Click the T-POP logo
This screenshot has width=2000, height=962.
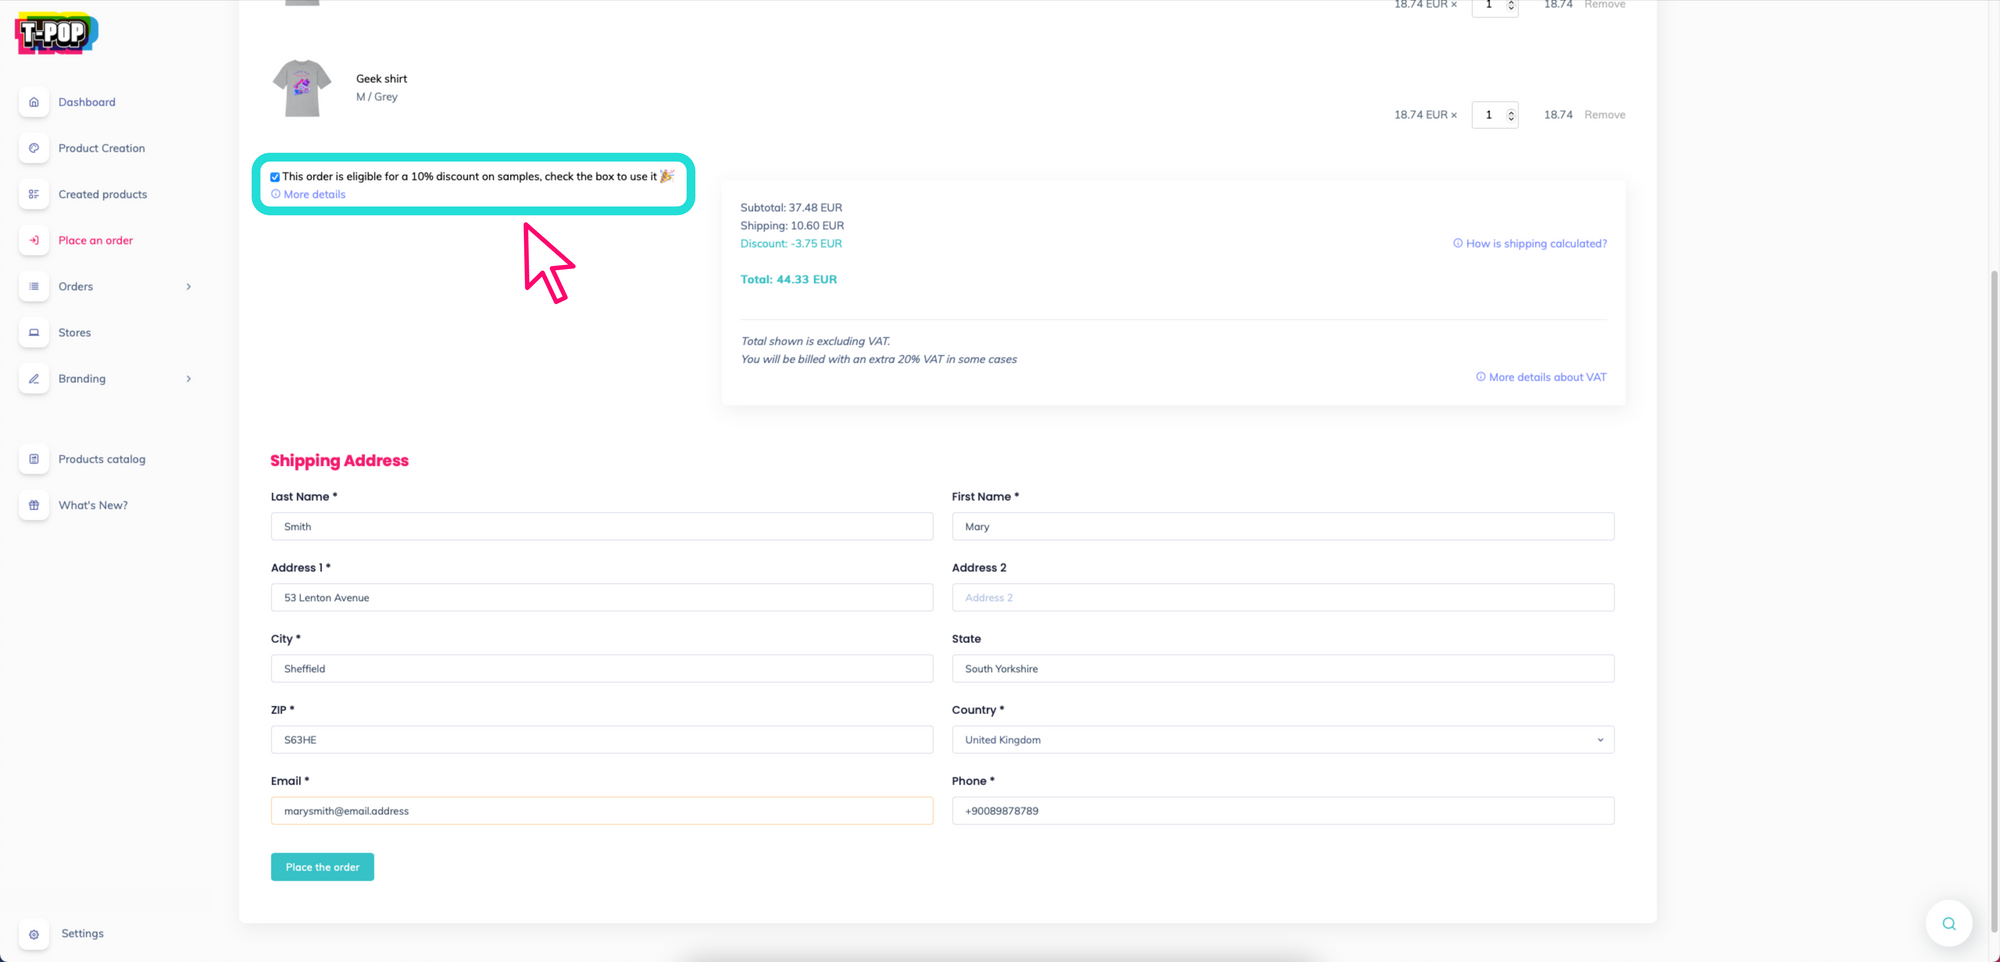[x=56, y=34]
